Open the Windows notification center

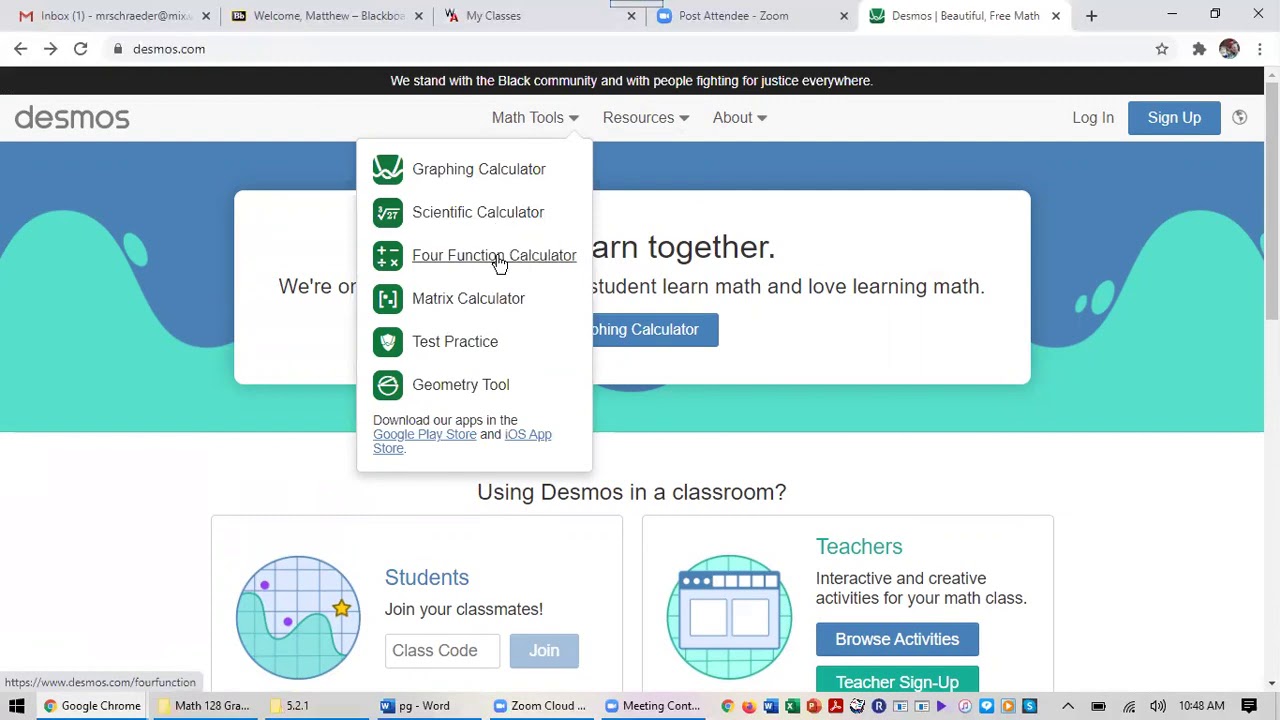[1249, 706]
